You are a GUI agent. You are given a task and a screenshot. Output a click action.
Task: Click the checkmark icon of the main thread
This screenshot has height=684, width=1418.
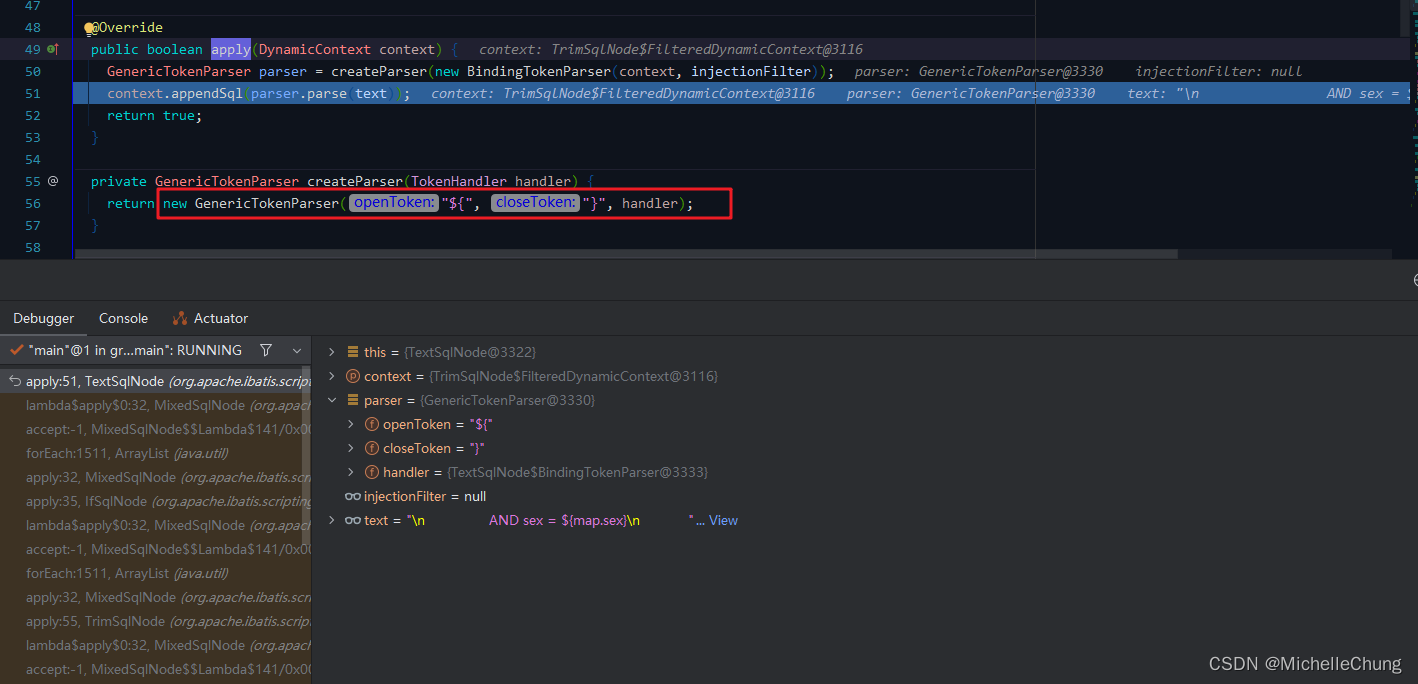coord(15,350)
